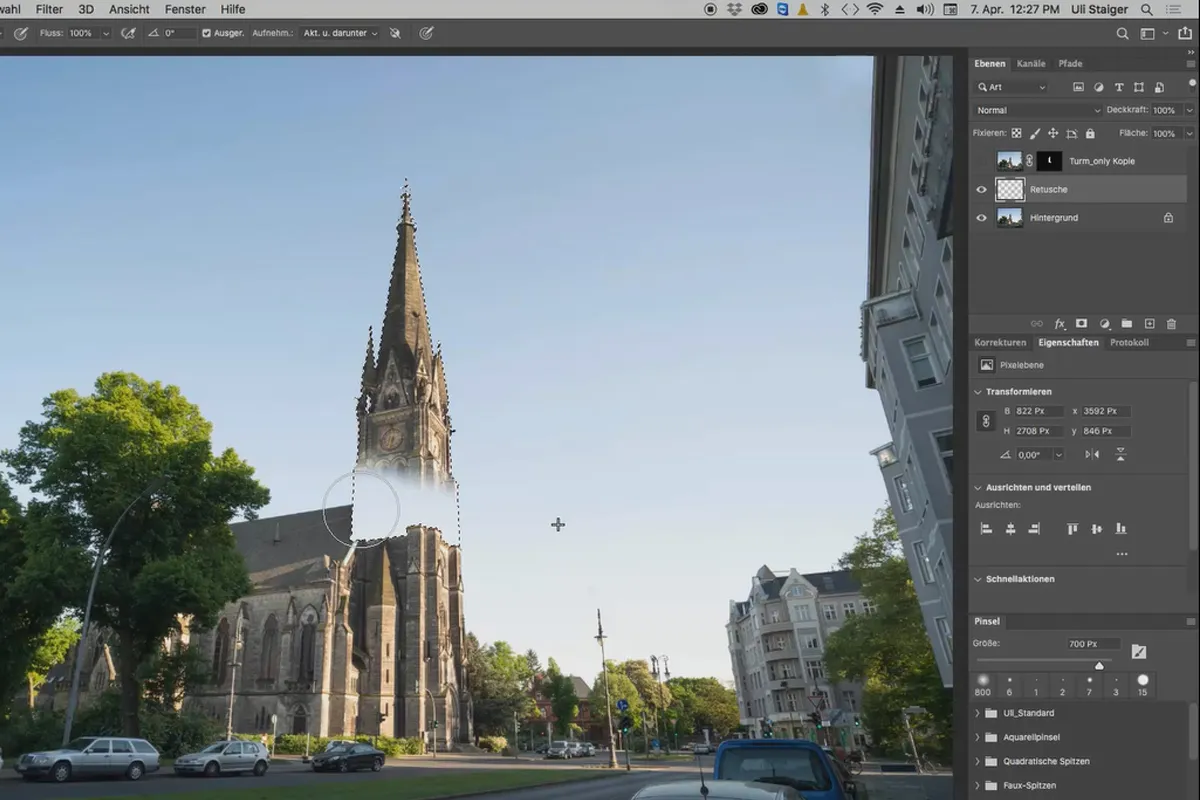
Task: Flip vertically in Transformieren section
Action: click(1121, 454)
